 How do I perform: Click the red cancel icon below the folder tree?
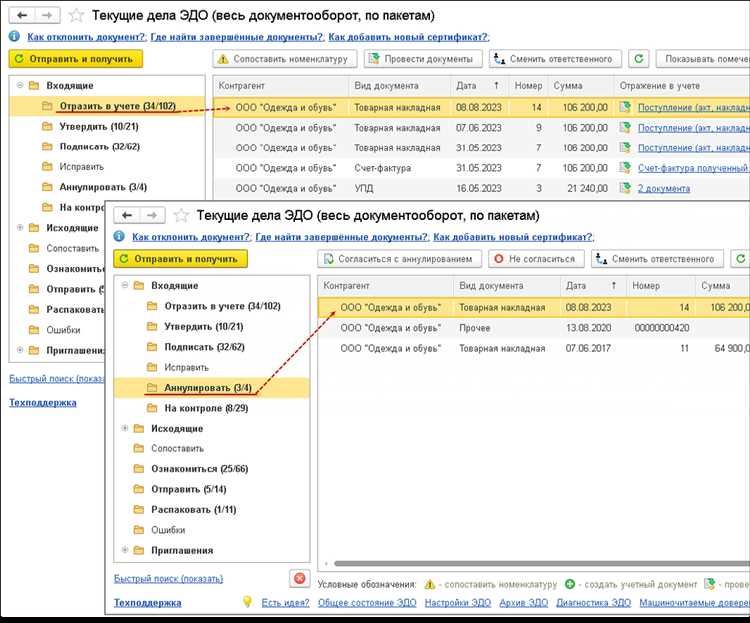[x=298, y=579]
